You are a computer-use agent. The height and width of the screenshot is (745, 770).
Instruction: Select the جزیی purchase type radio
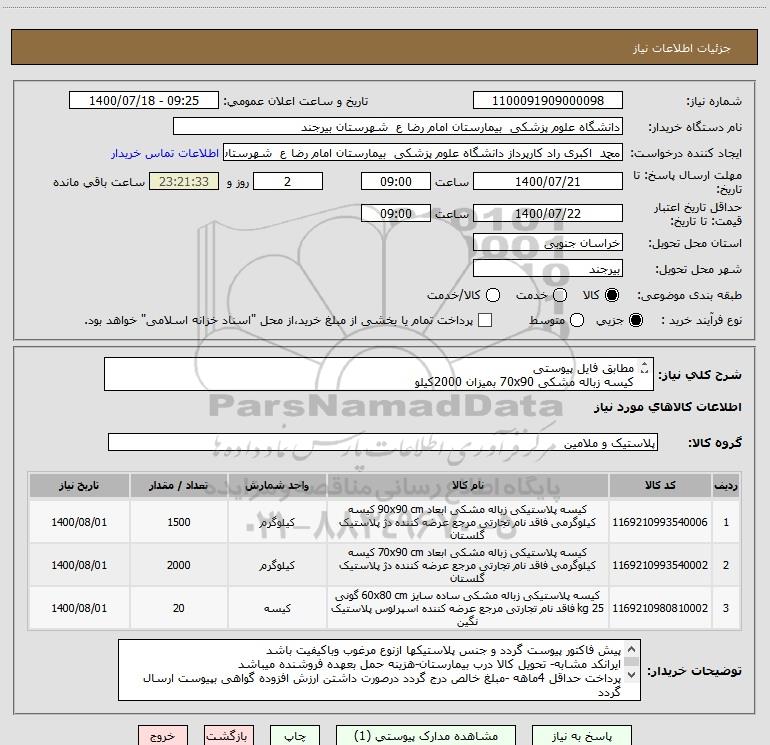click(635, 320)
